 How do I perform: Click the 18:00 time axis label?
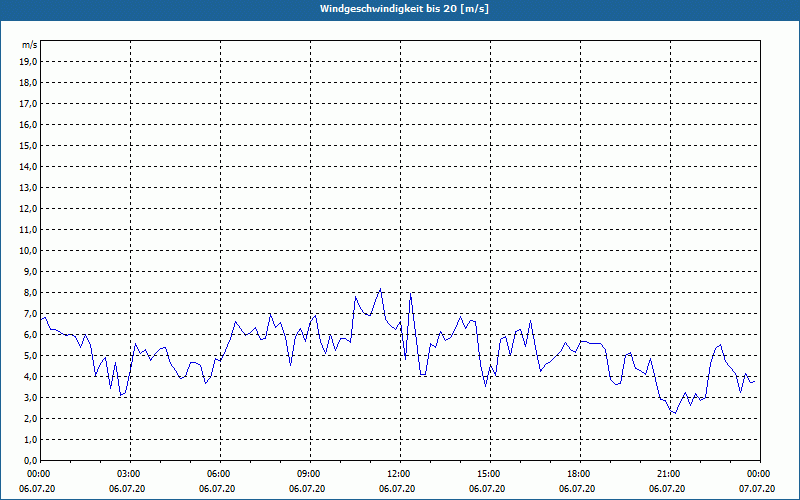click(x=580, y=474)
